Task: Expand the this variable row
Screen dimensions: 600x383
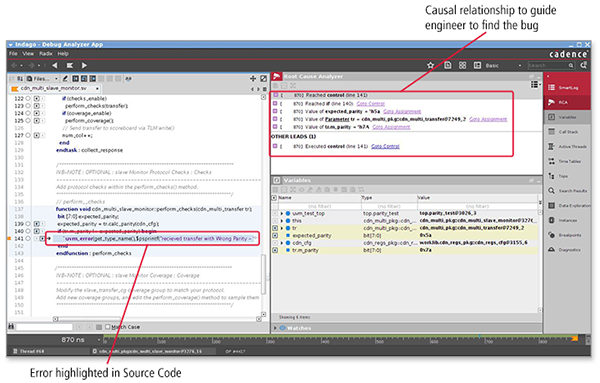Action: tap(282, 221)
